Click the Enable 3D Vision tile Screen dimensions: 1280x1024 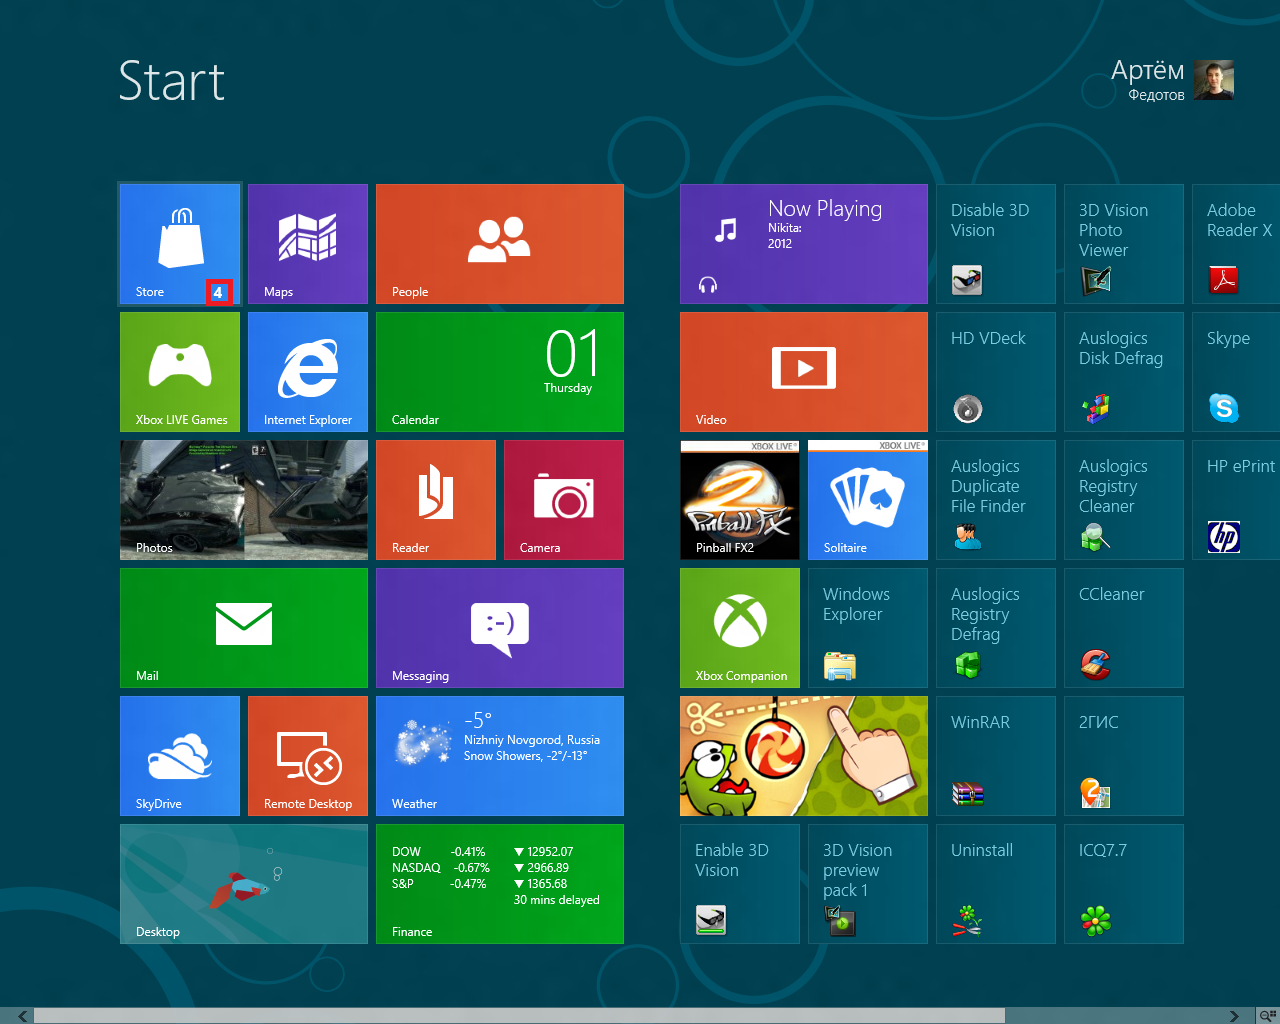[740, 884]
